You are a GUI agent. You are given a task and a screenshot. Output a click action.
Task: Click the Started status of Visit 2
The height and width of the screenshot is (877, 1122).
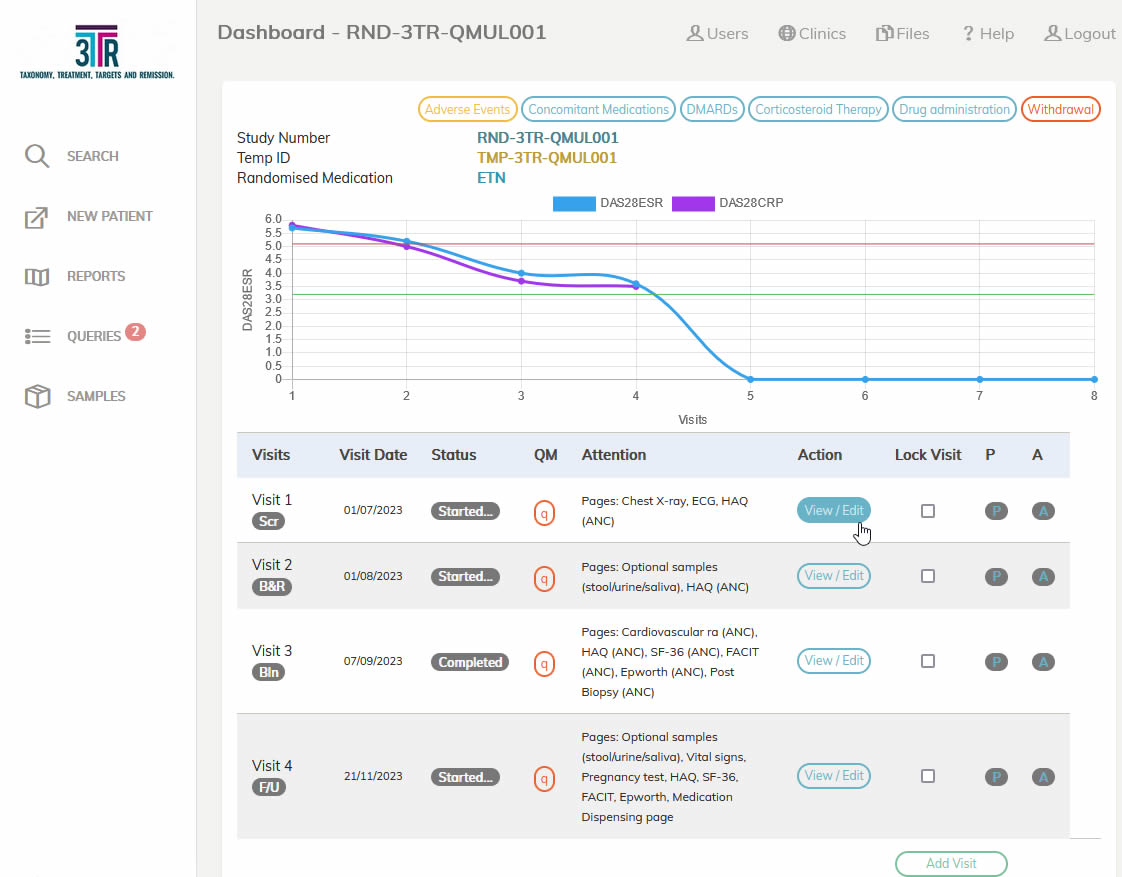tap(465, 577)
